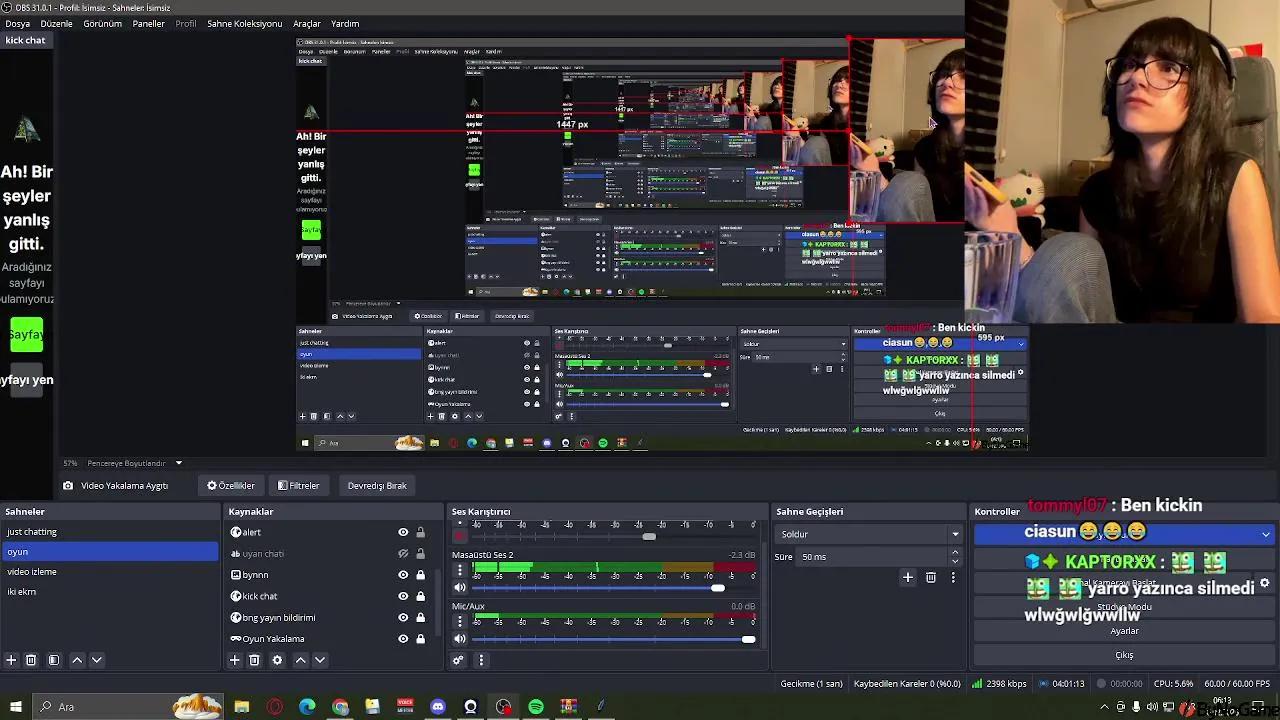This screenshot has height=720, width=1280.
Task: Move selected scene up in Sahneler
Action: click(x=77, y=660)
